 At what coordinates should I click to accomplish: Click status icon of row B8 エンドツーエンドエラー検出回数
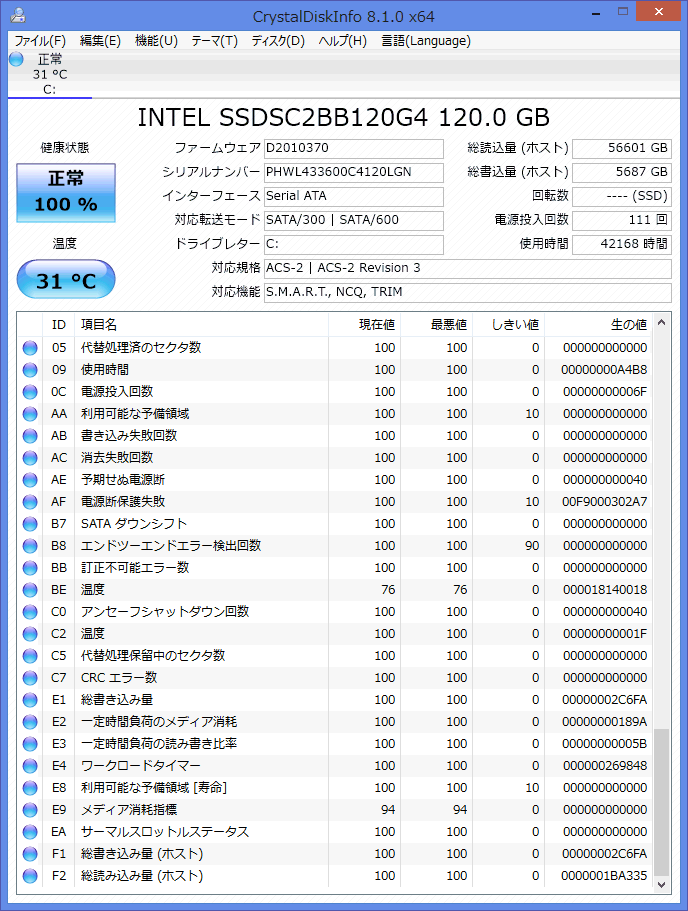[x=30, y=546]
